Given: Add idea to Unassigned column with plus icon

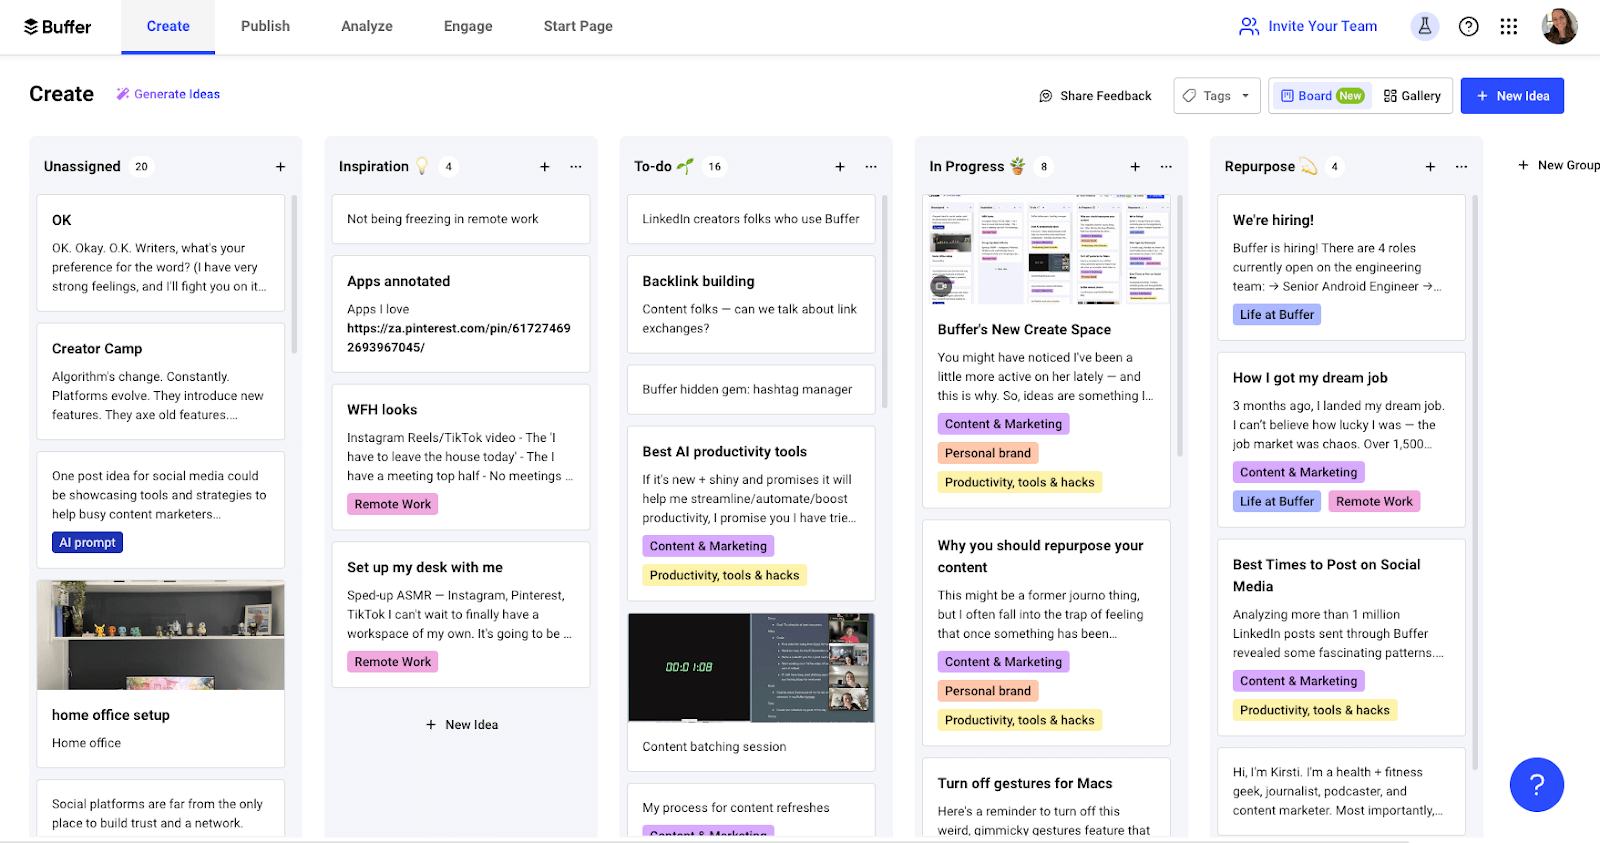Looking at the screenshot, I should pos(280,167).
